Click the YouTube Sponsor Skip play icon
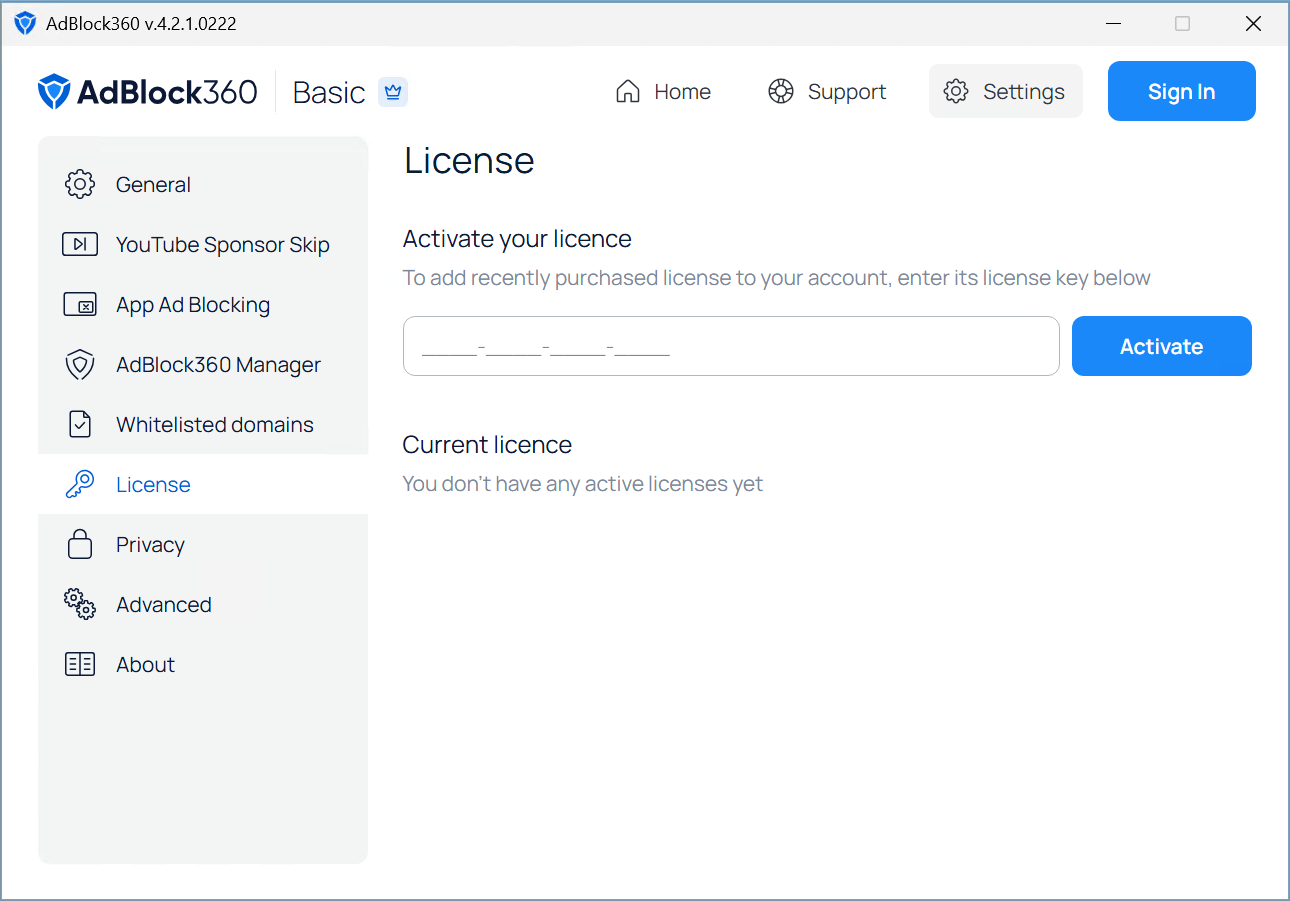The height and width of the screenshot is (901, 1290). click(80, 244)
